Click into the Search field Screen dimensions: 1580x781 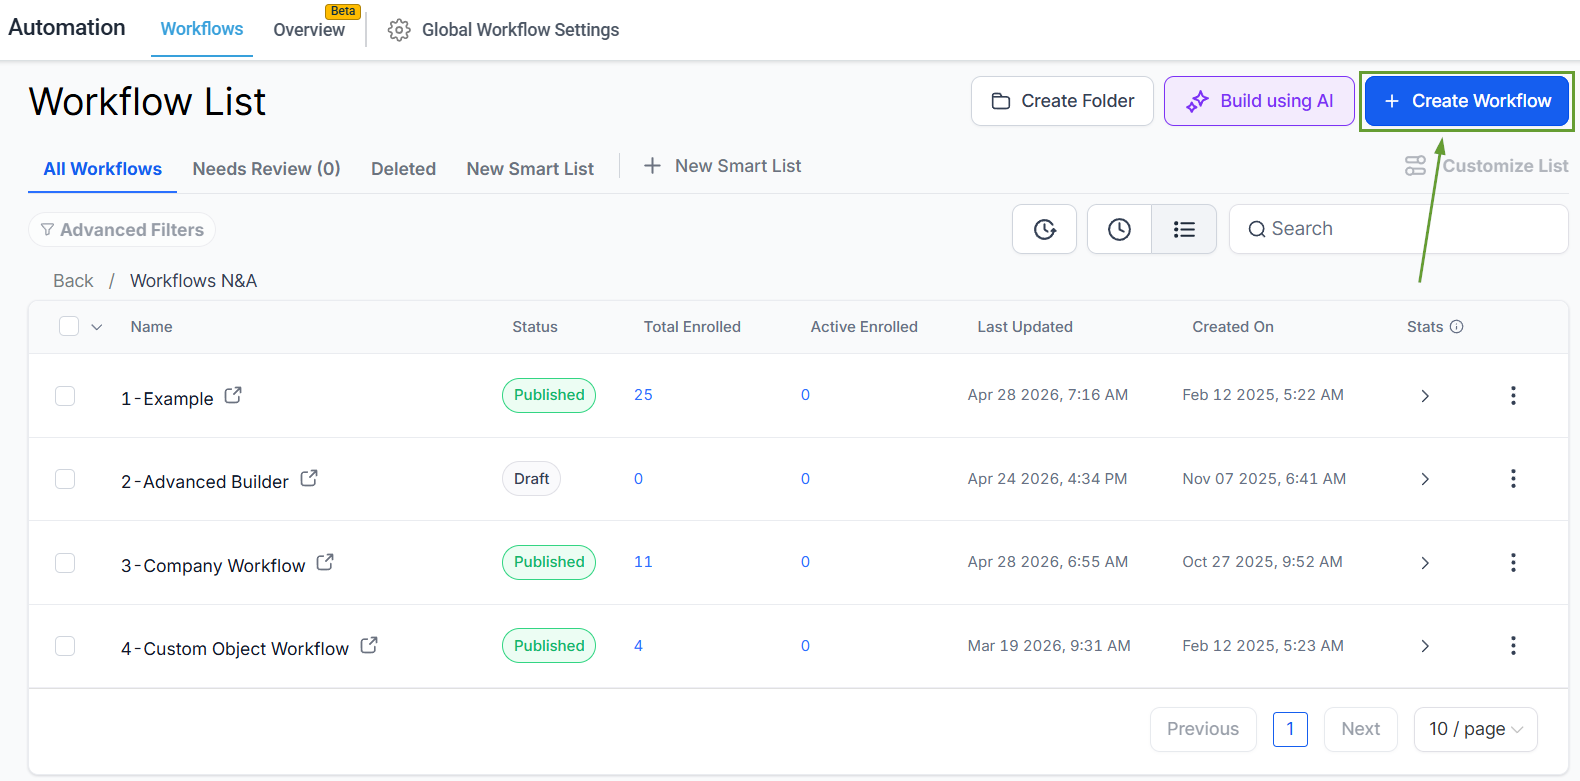pyautogui.click(x=1398, y=229)
